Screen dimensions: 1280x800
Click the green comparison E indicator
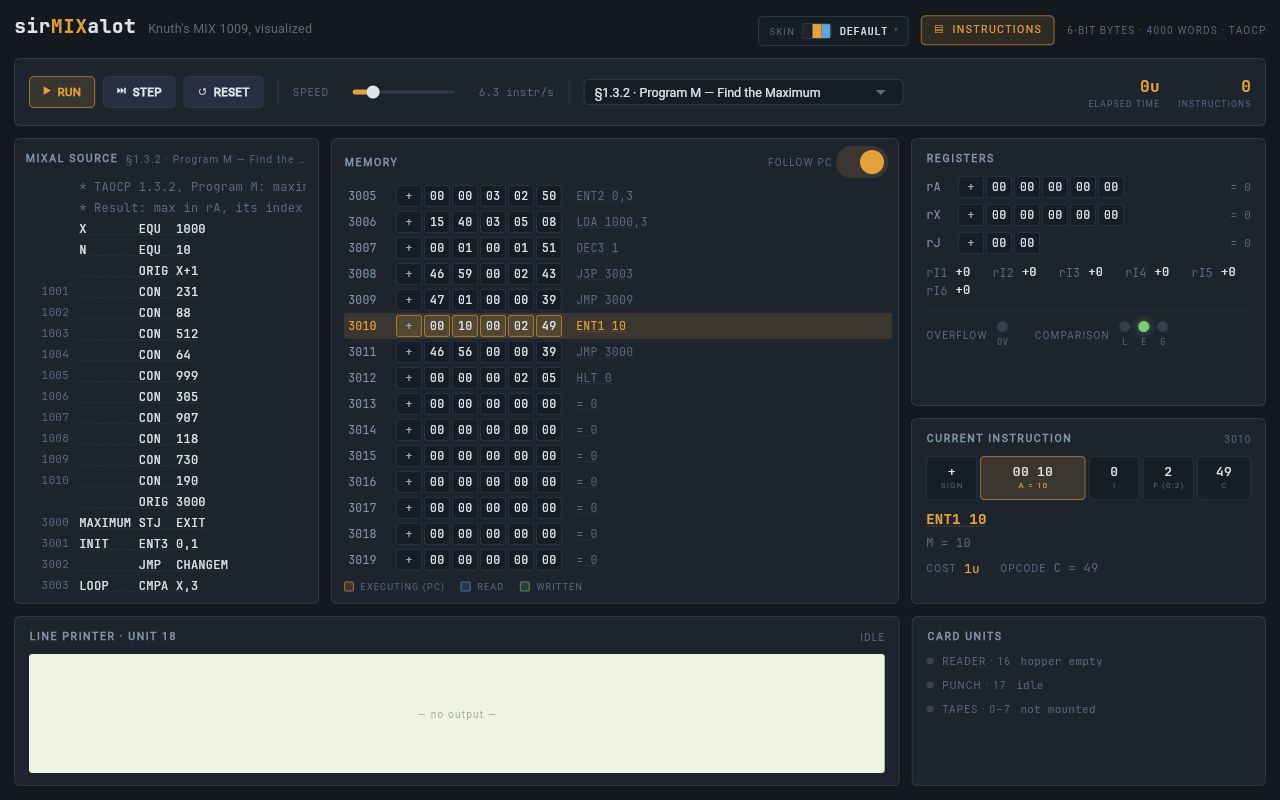coord(1143,327)
